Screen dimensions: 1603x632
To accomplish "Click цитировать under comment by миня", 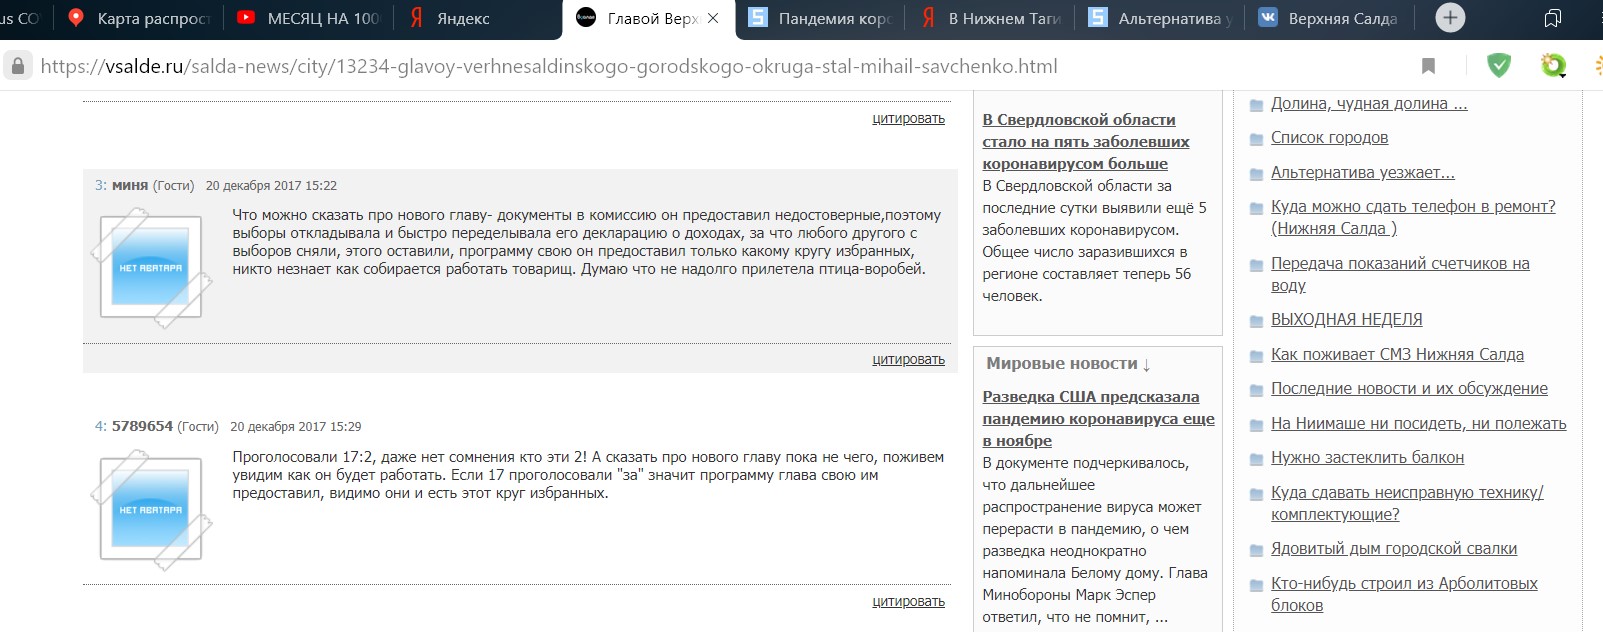I will pyautogui.click(x=908, y=359).
